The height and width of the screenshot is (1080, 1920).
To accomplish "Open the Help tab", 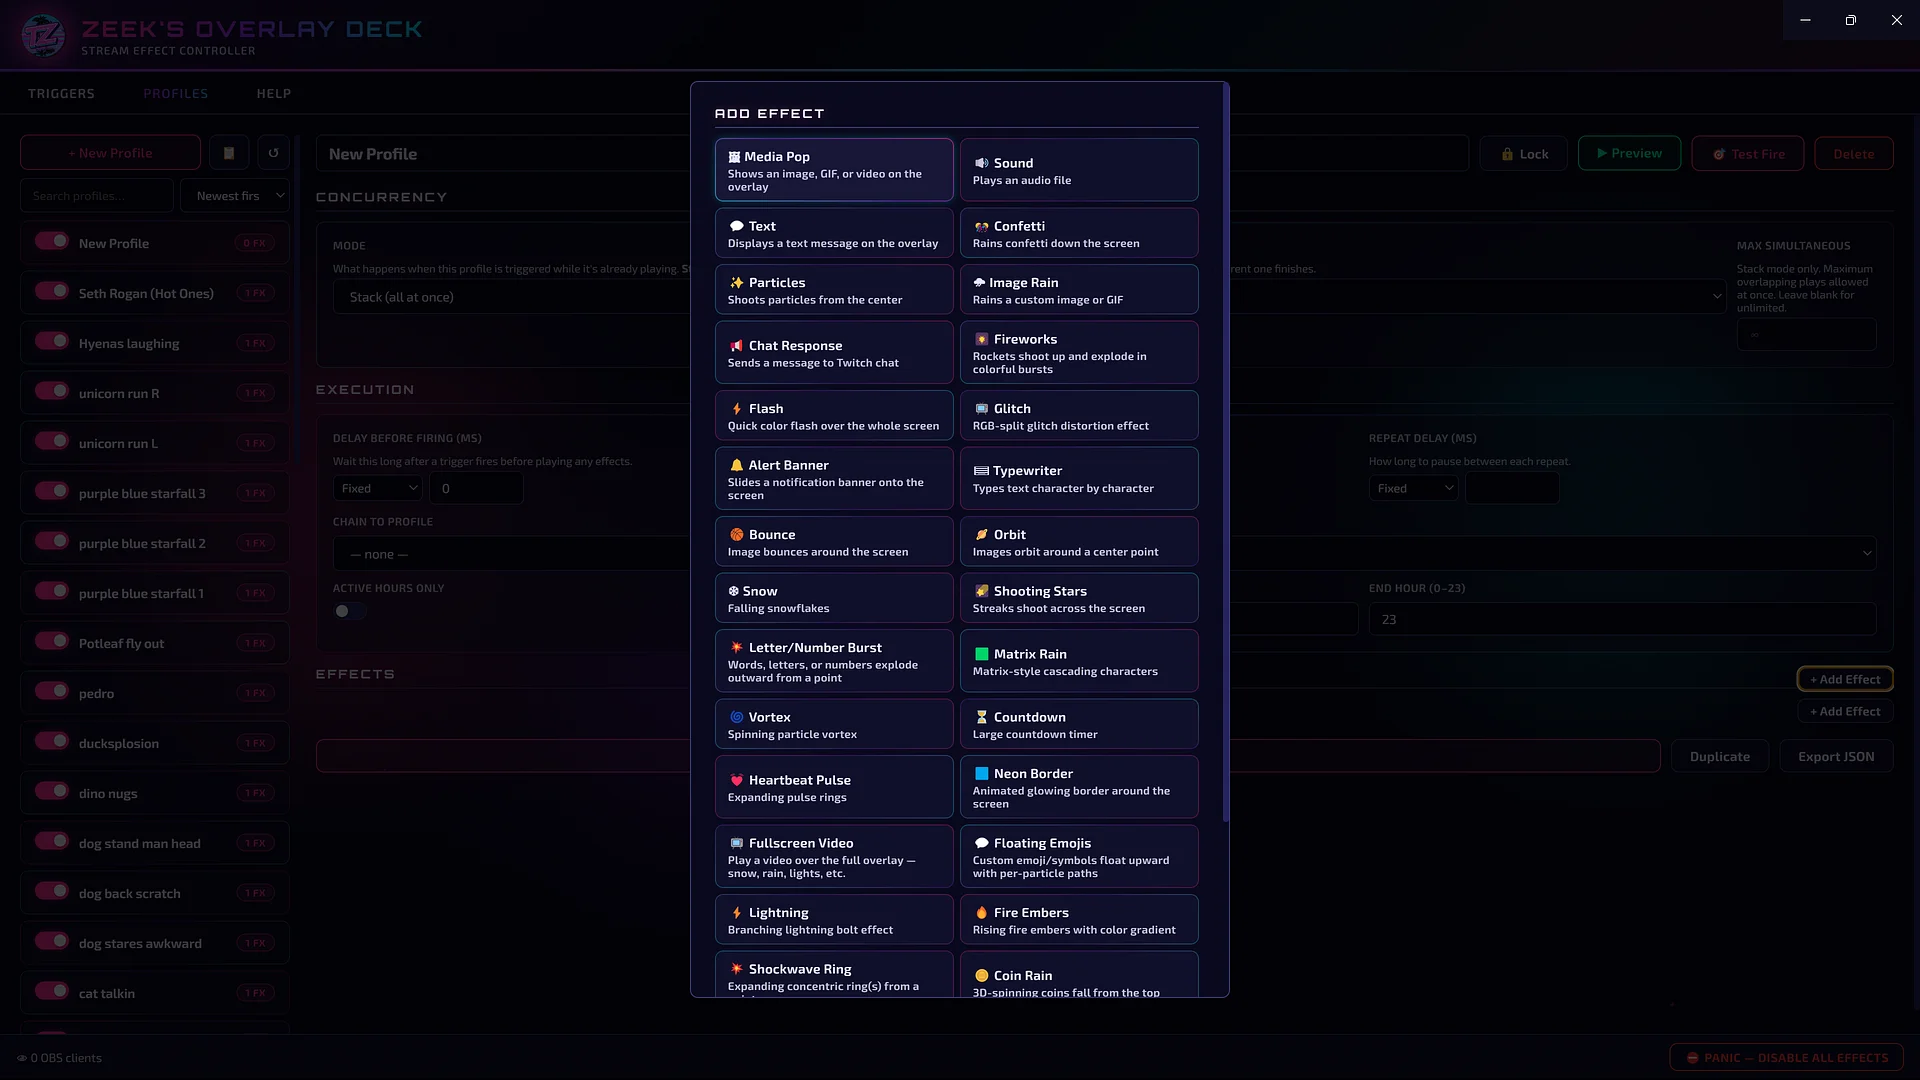I will click(274, 94).
